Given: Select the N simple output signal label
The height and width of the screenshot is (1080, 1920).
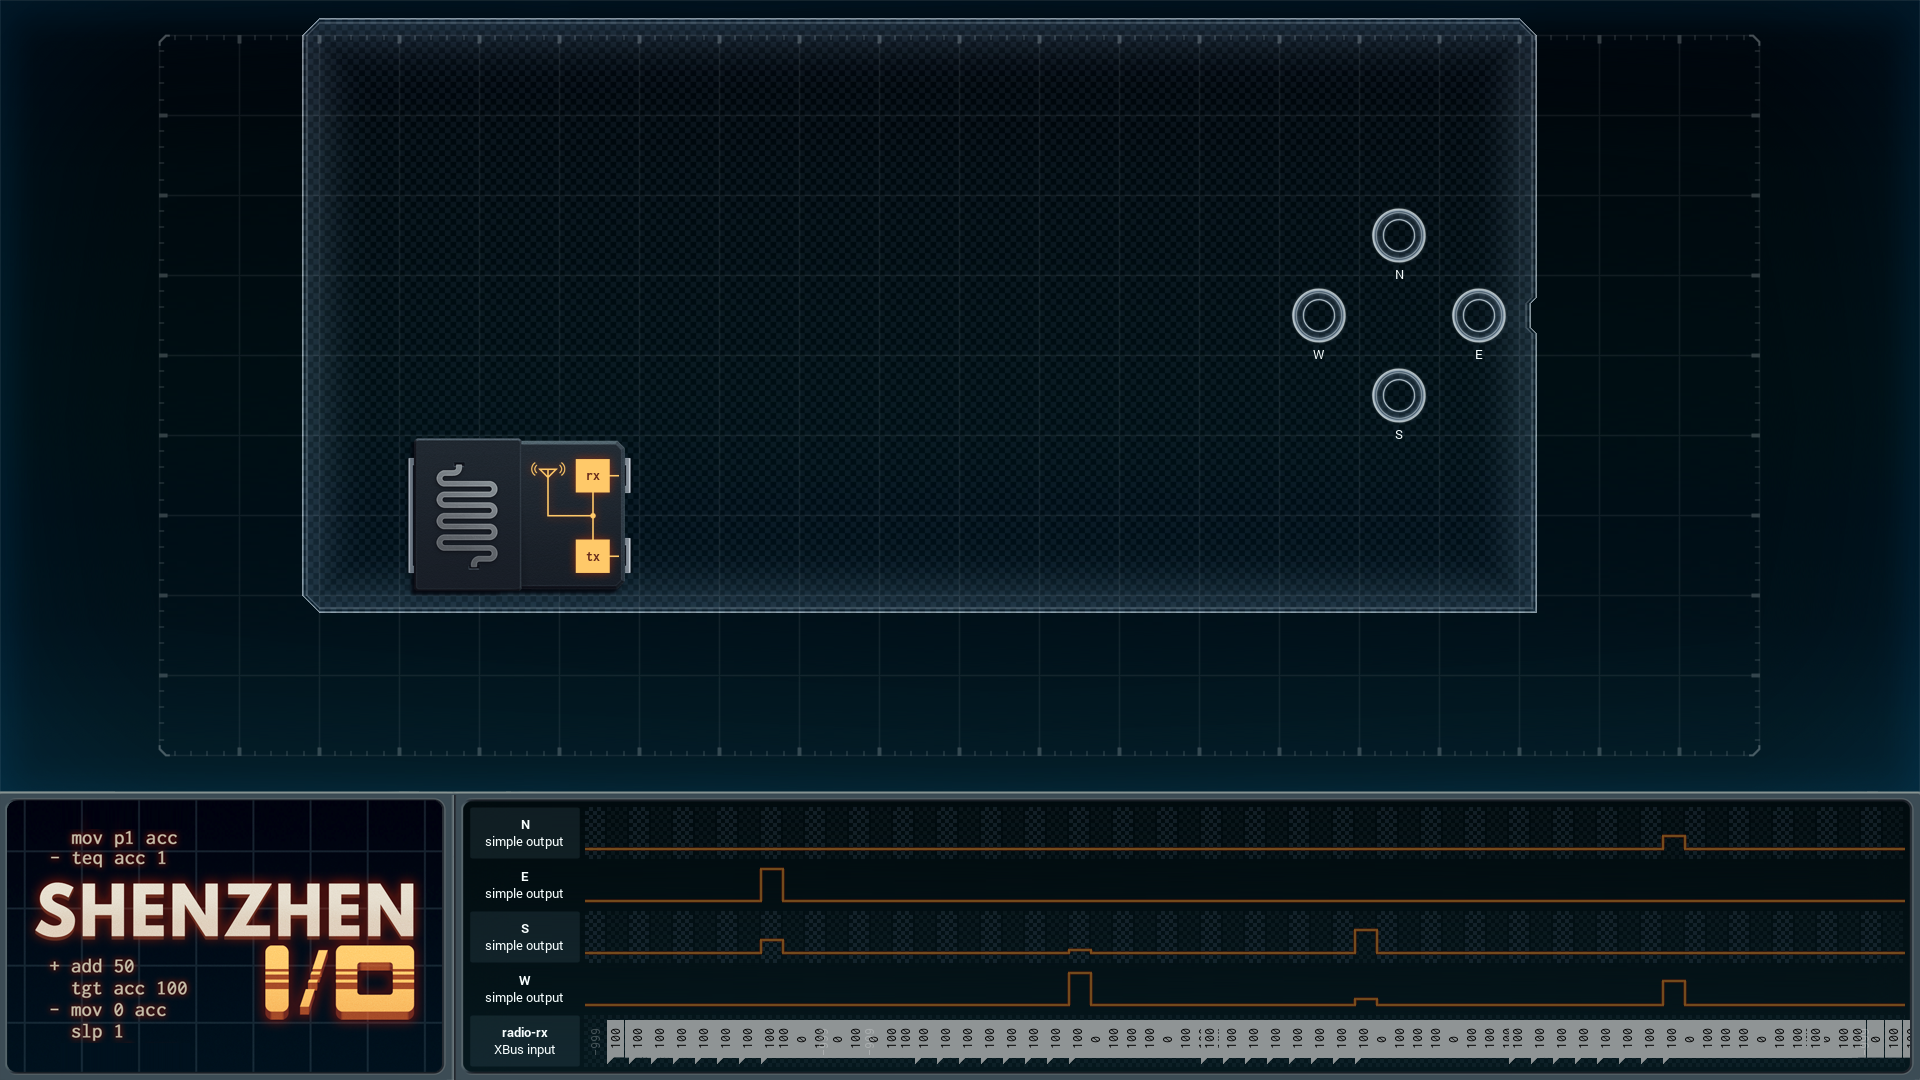Looking at the screenshot, I should tap(524, 833).
